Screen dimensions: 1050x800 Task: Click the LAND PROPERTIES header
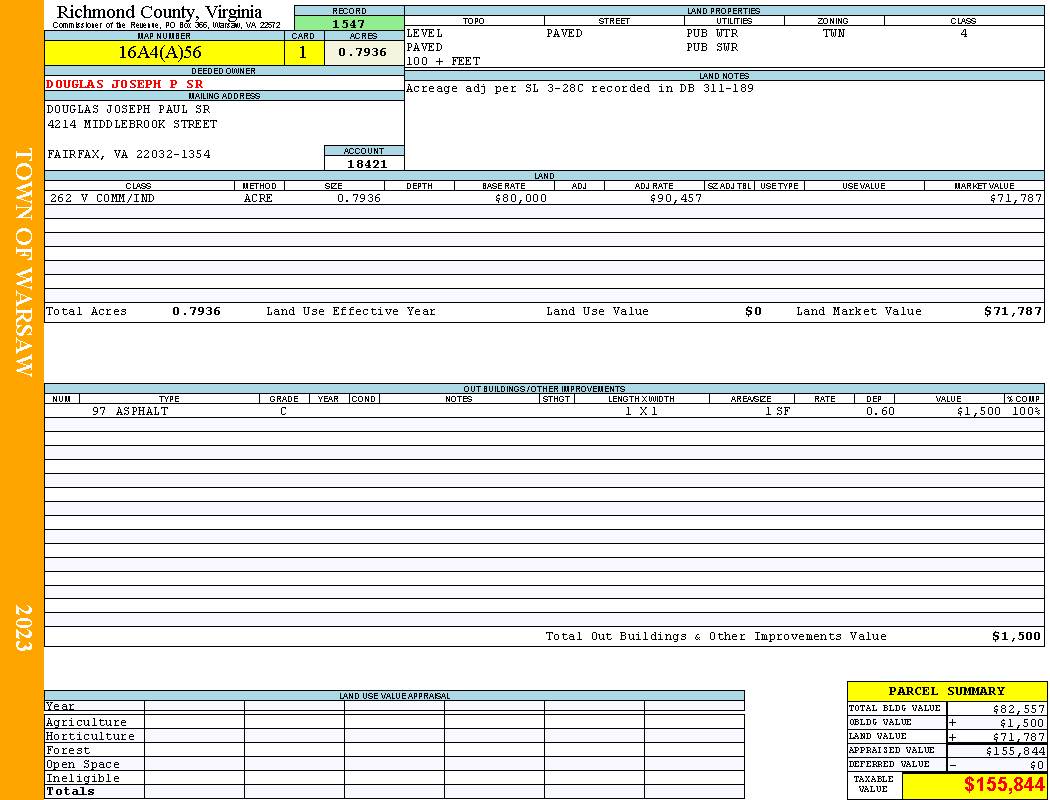coord(724,11)
